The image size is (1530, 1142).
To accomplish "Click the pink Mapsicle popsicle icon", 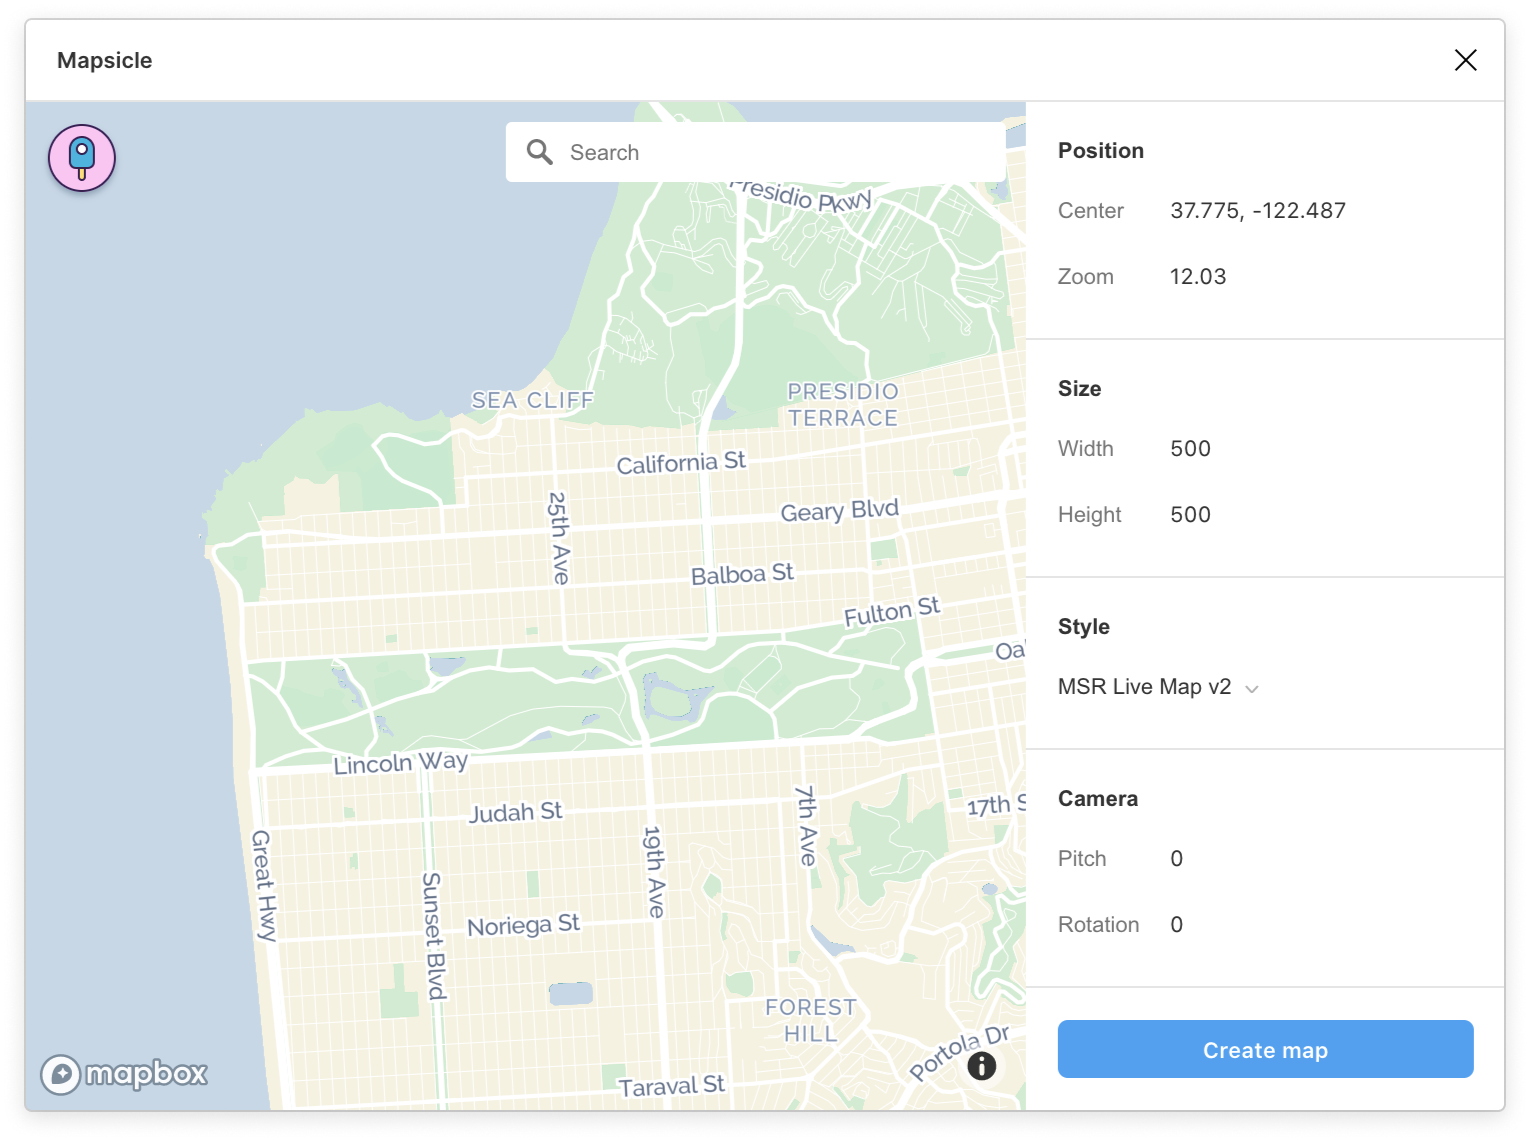I will (82, 158).
